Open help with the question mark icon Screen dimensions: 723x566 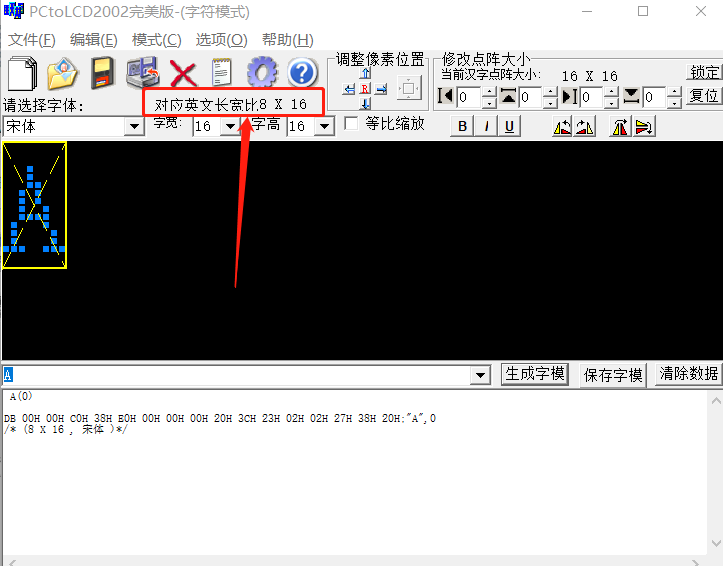[302, 72]
